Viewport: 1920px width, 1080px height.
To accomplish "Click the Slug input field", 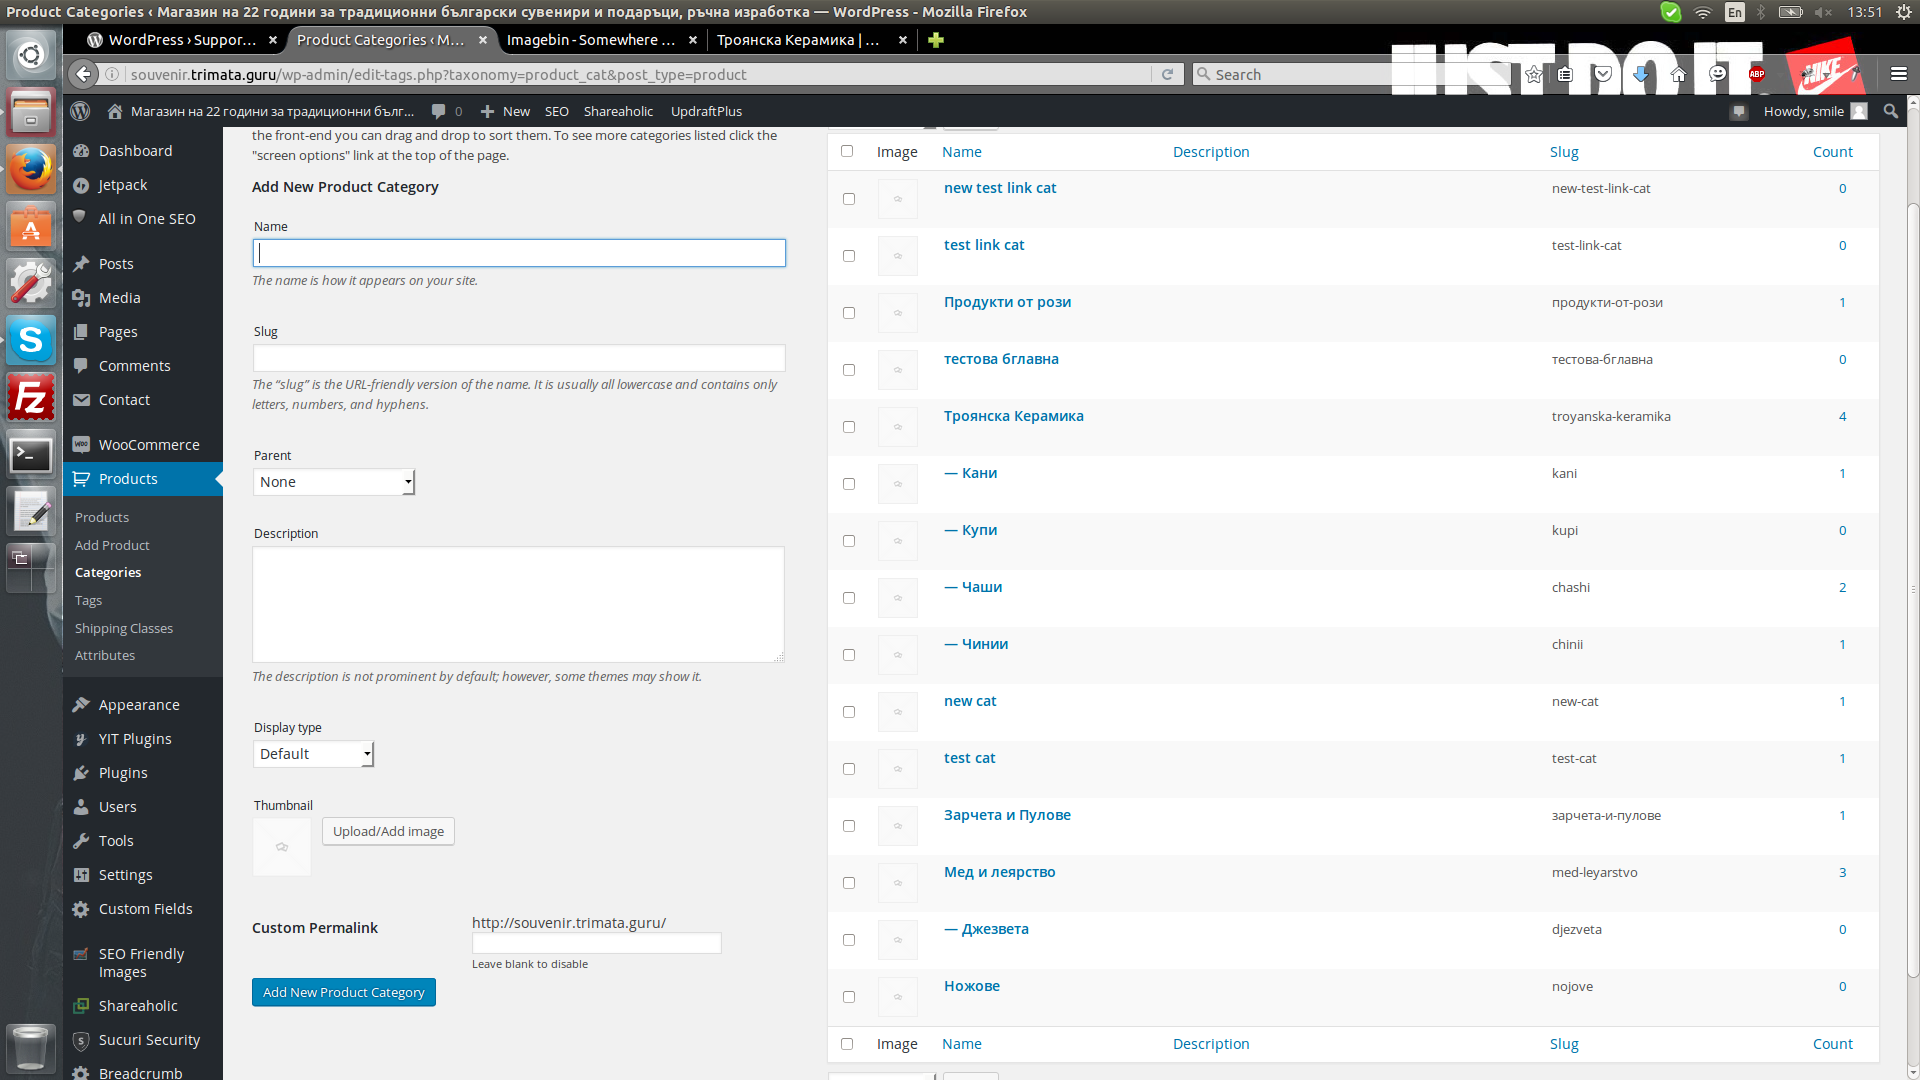I will point(519,358).
